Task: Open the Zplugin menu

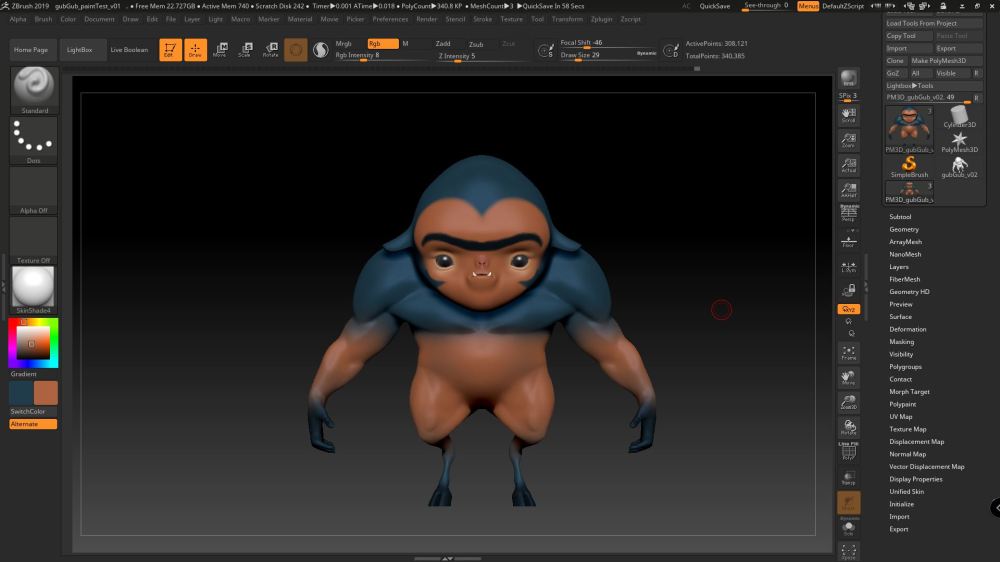Action: click(602, 19)
